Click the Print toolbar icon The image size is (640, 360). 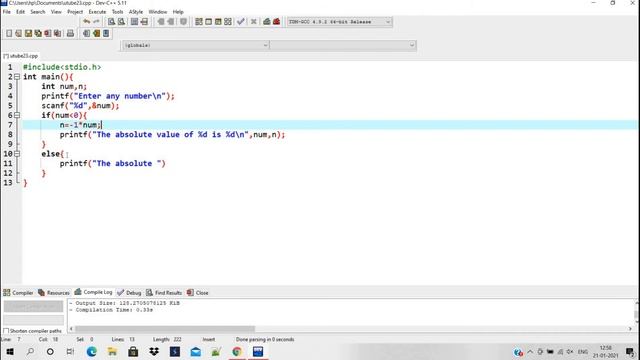pyautogui.click(x=70, y=33)
